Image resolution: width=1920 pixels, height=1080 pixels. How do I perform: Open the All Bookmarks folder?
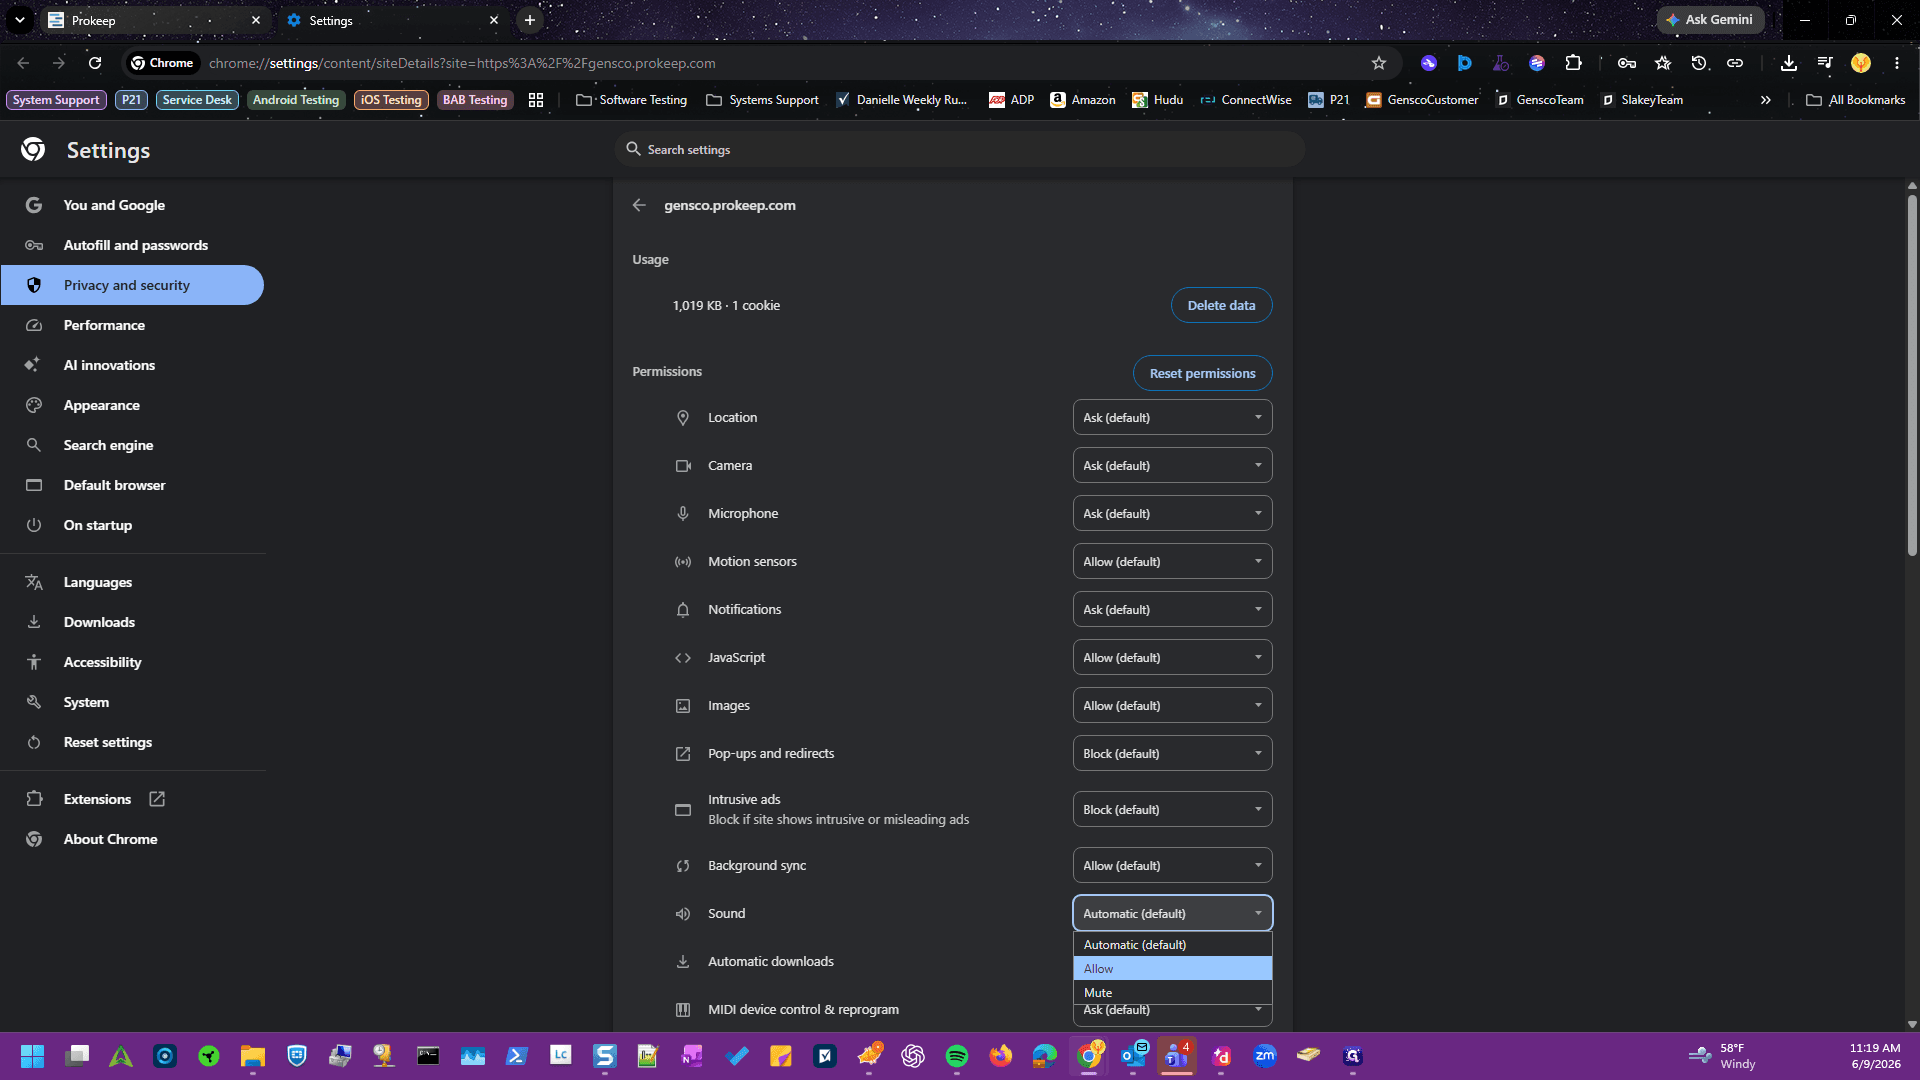click(x=1856, y=100)
